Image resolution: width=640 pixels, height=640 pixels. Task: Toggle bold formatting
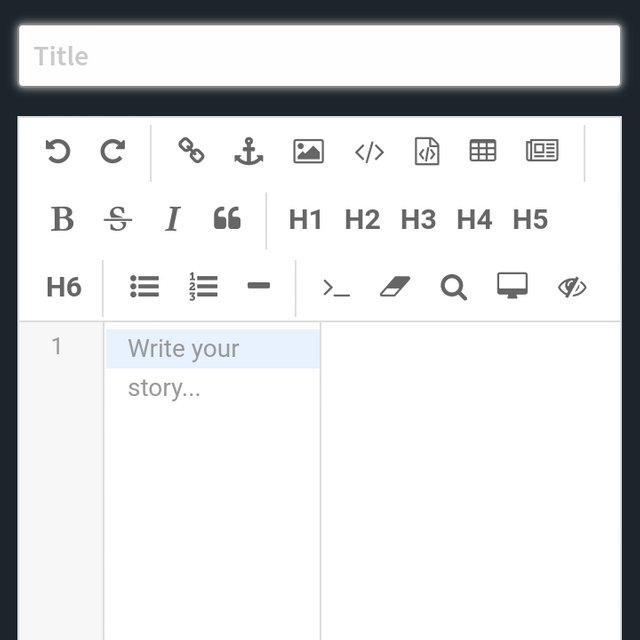tap(62, 219)
